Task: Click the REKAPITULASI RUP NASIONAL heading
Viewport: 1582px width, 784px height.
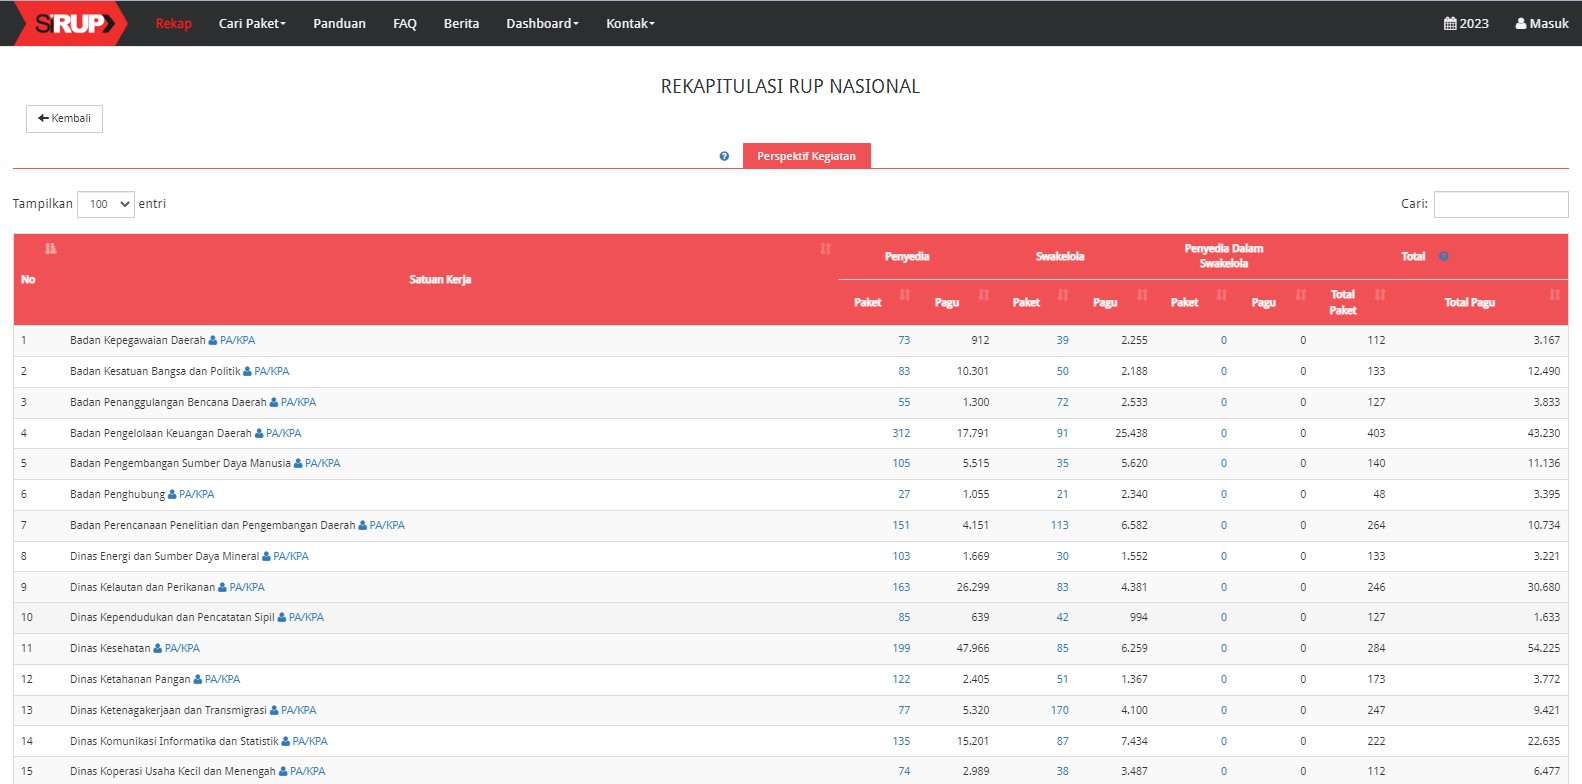Action: [790, 86]
